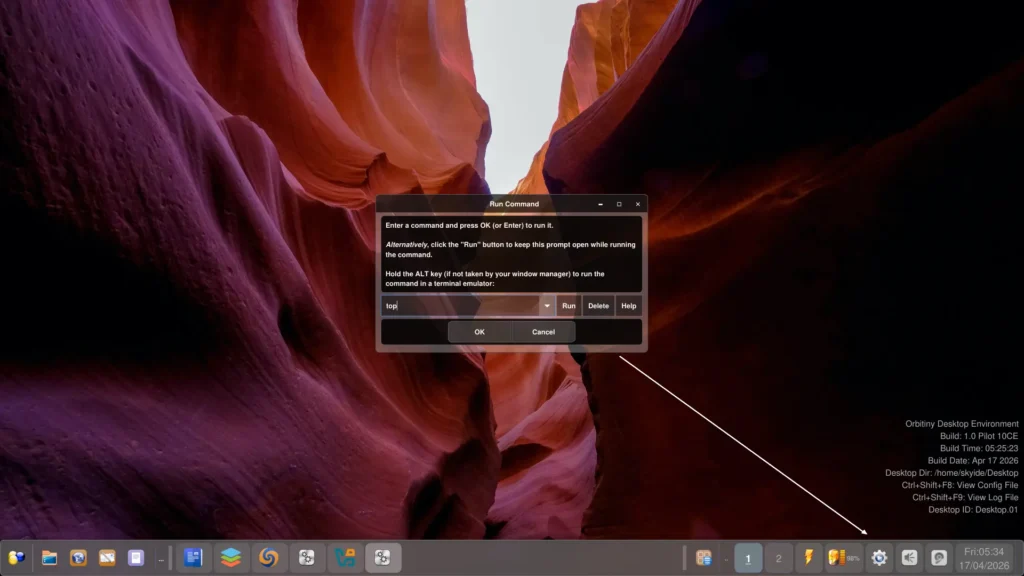Launch the file manager folder icon

pyautogui.click(x=49, y=558)
